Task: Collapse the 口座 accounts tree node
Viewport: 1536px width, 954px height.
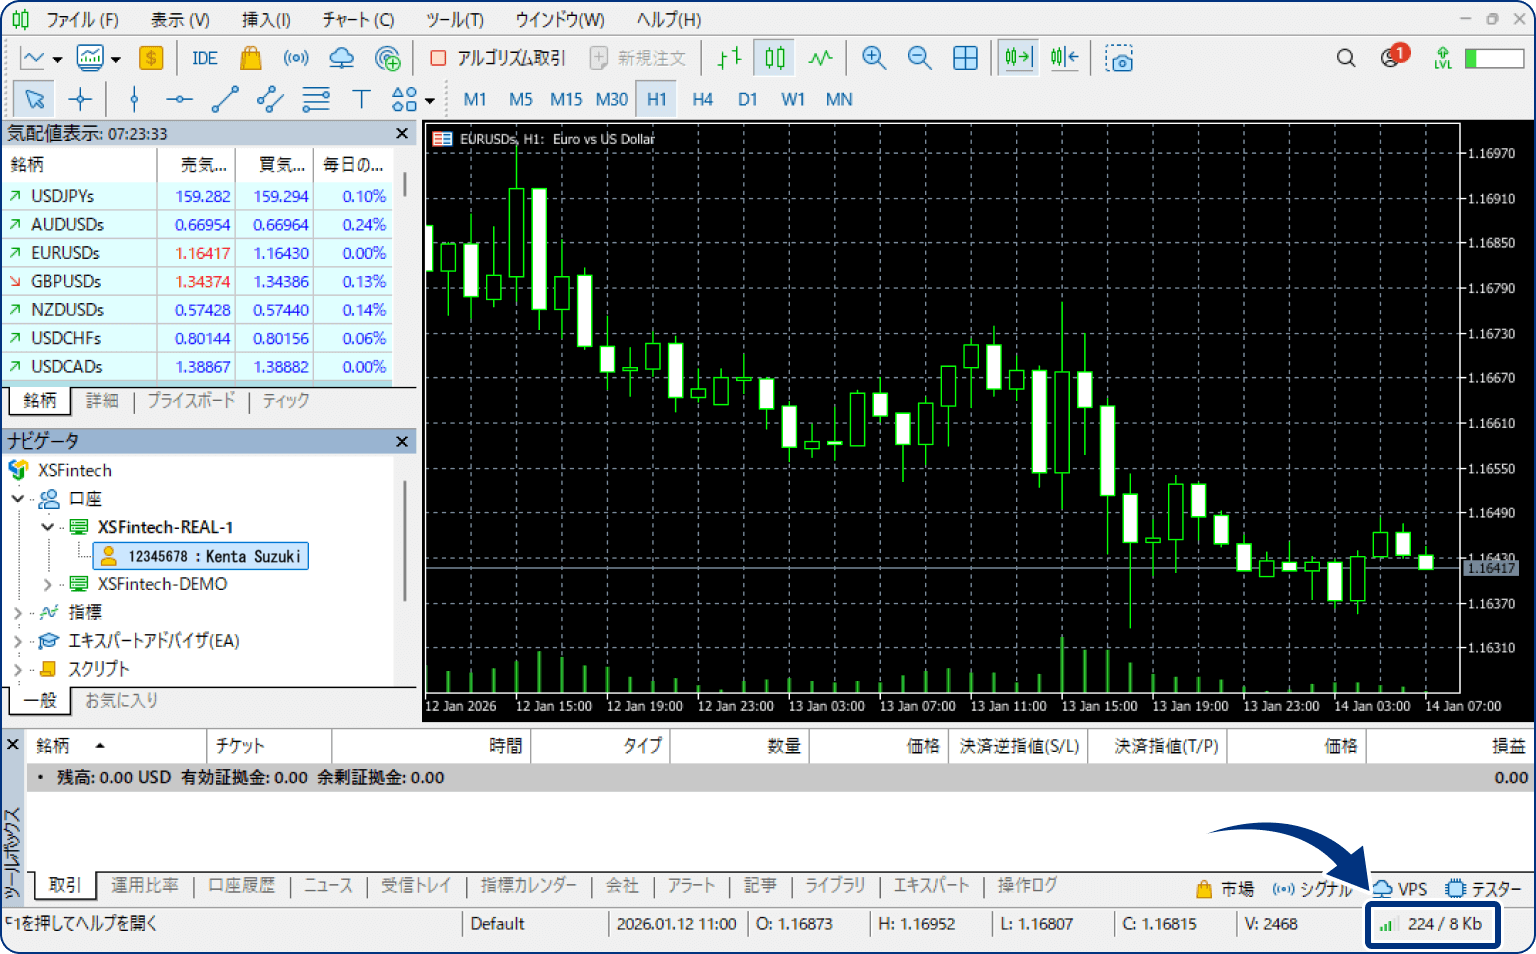Action: pyautogui.click(x=18, y=498)
